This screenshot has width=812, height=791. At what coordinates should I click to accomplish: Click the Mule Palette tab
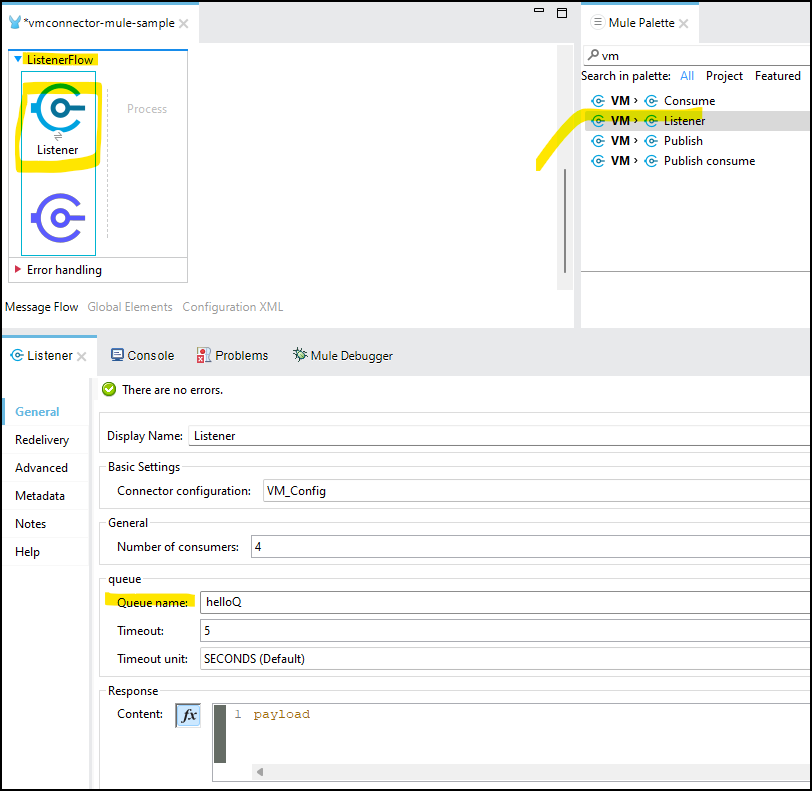[x=641, y=23]
